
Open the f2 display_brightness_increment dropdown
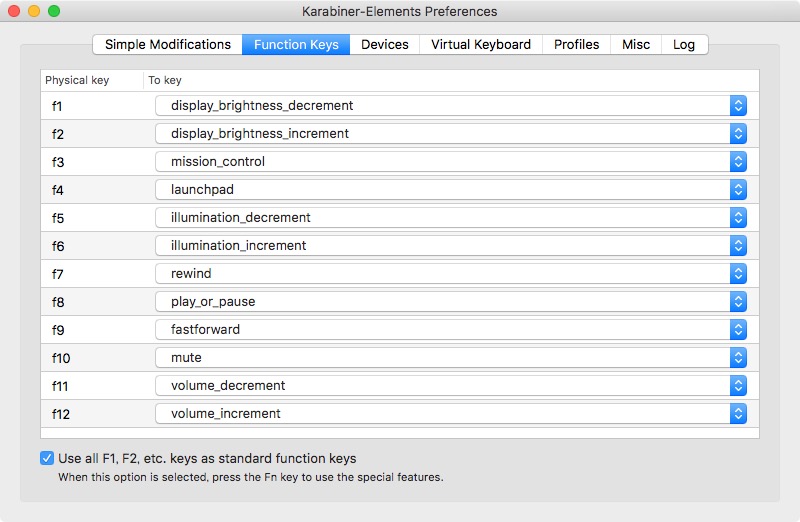451,134
